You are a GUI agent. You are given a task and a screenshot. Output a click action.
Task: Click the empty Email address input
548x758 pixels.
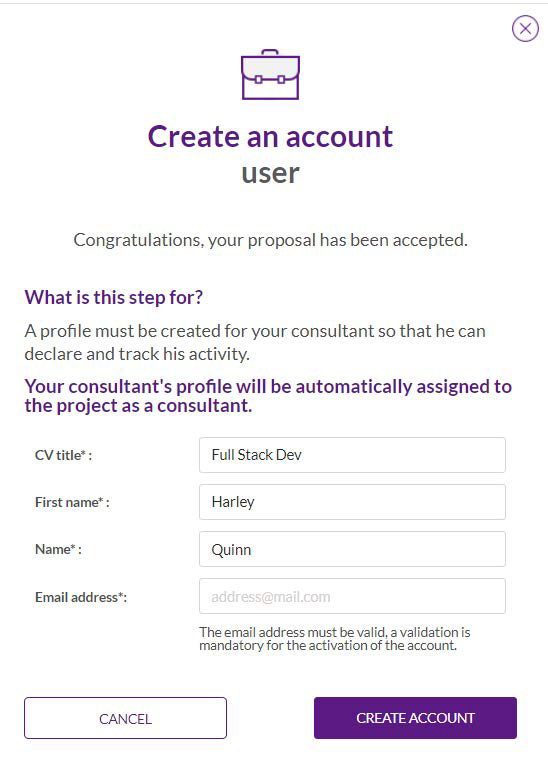point(352,596)
